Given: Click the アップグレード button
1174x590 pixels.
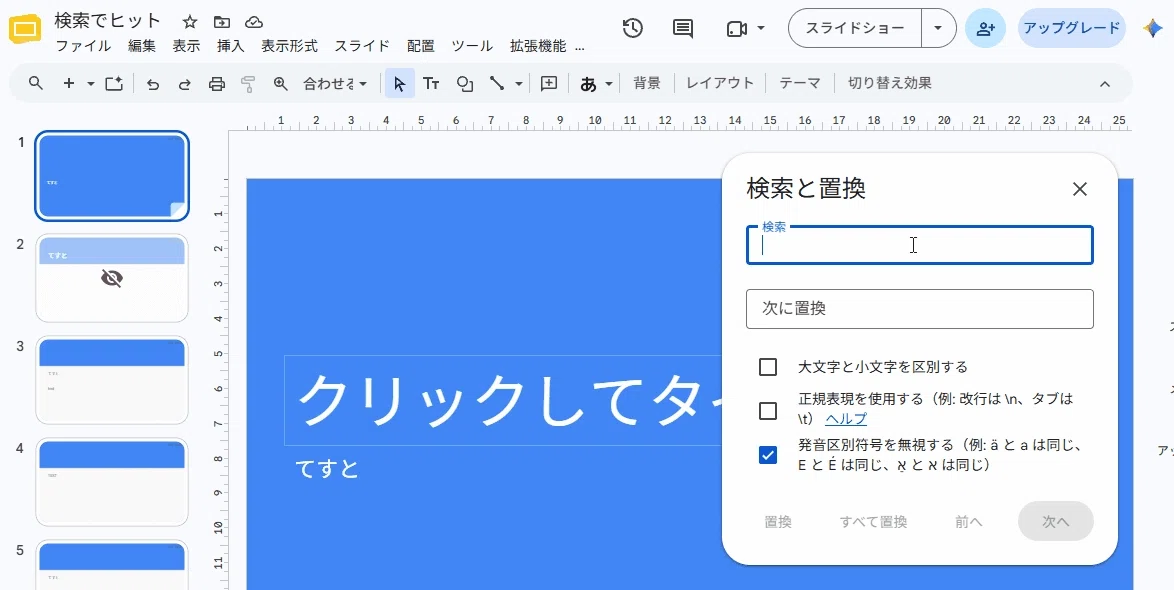Looking at the screenshot, I should [x=1071, y=28].
